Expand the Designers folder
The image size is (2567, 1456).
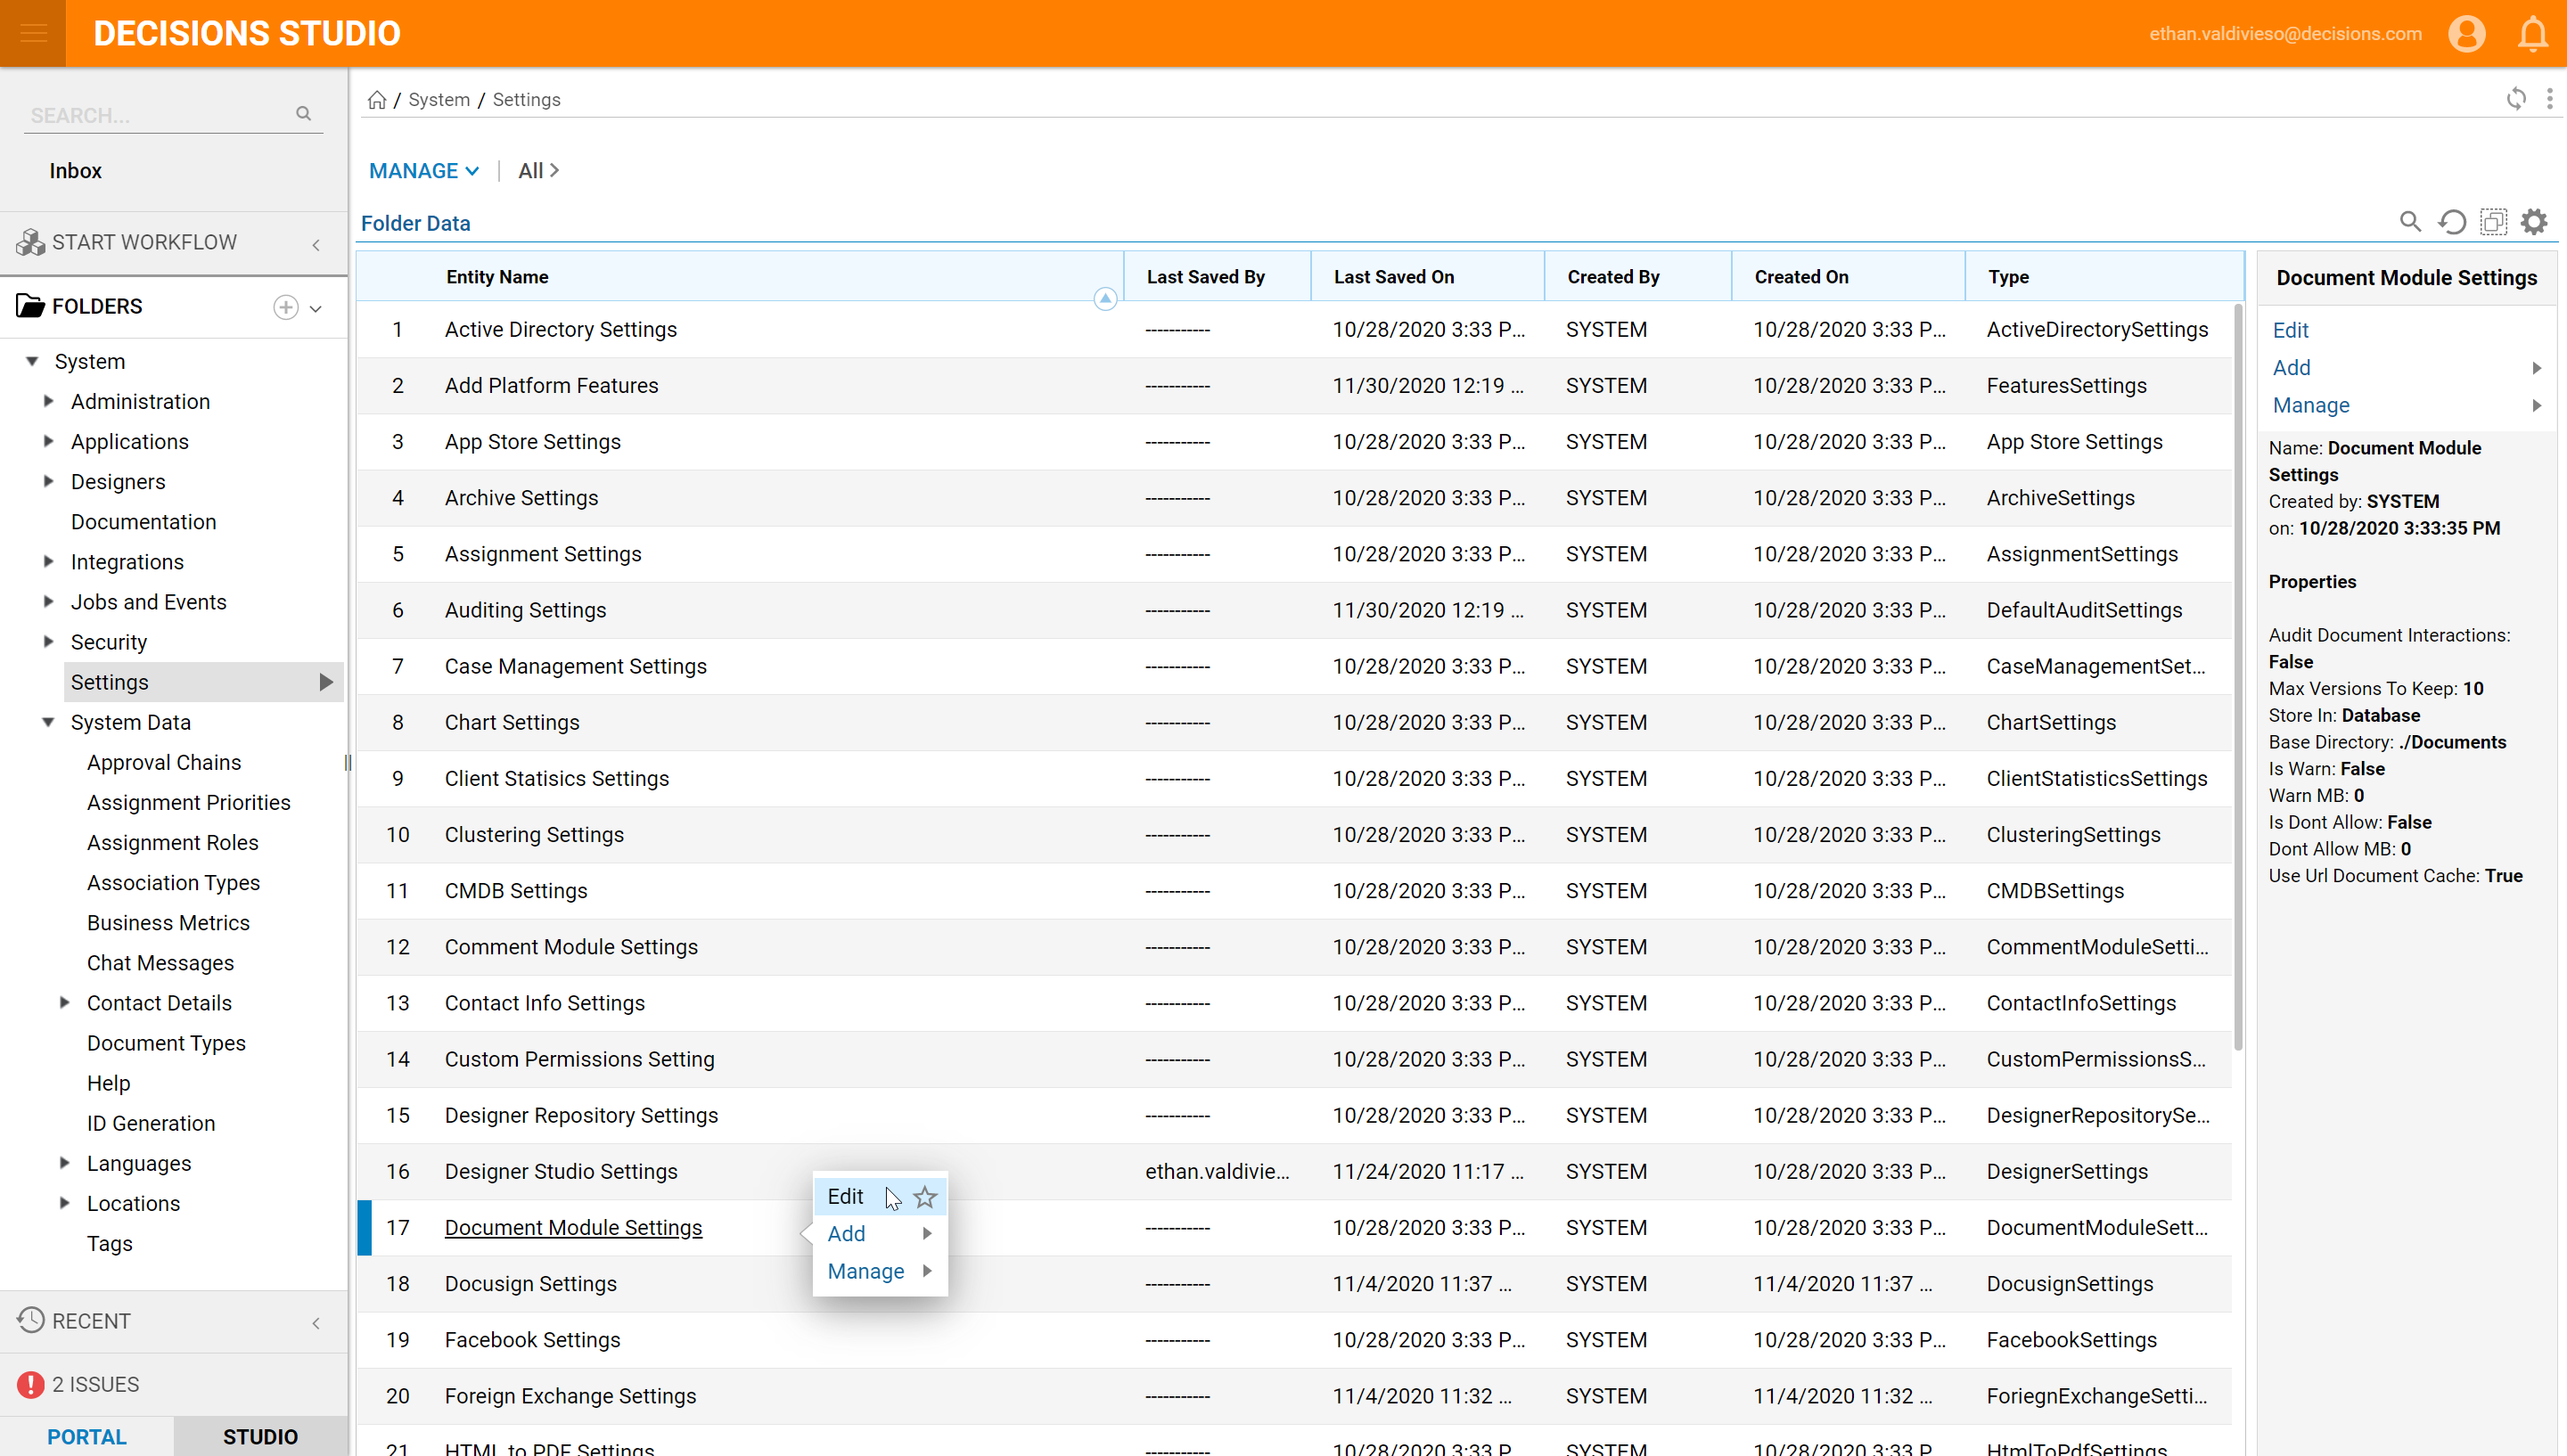48,481
